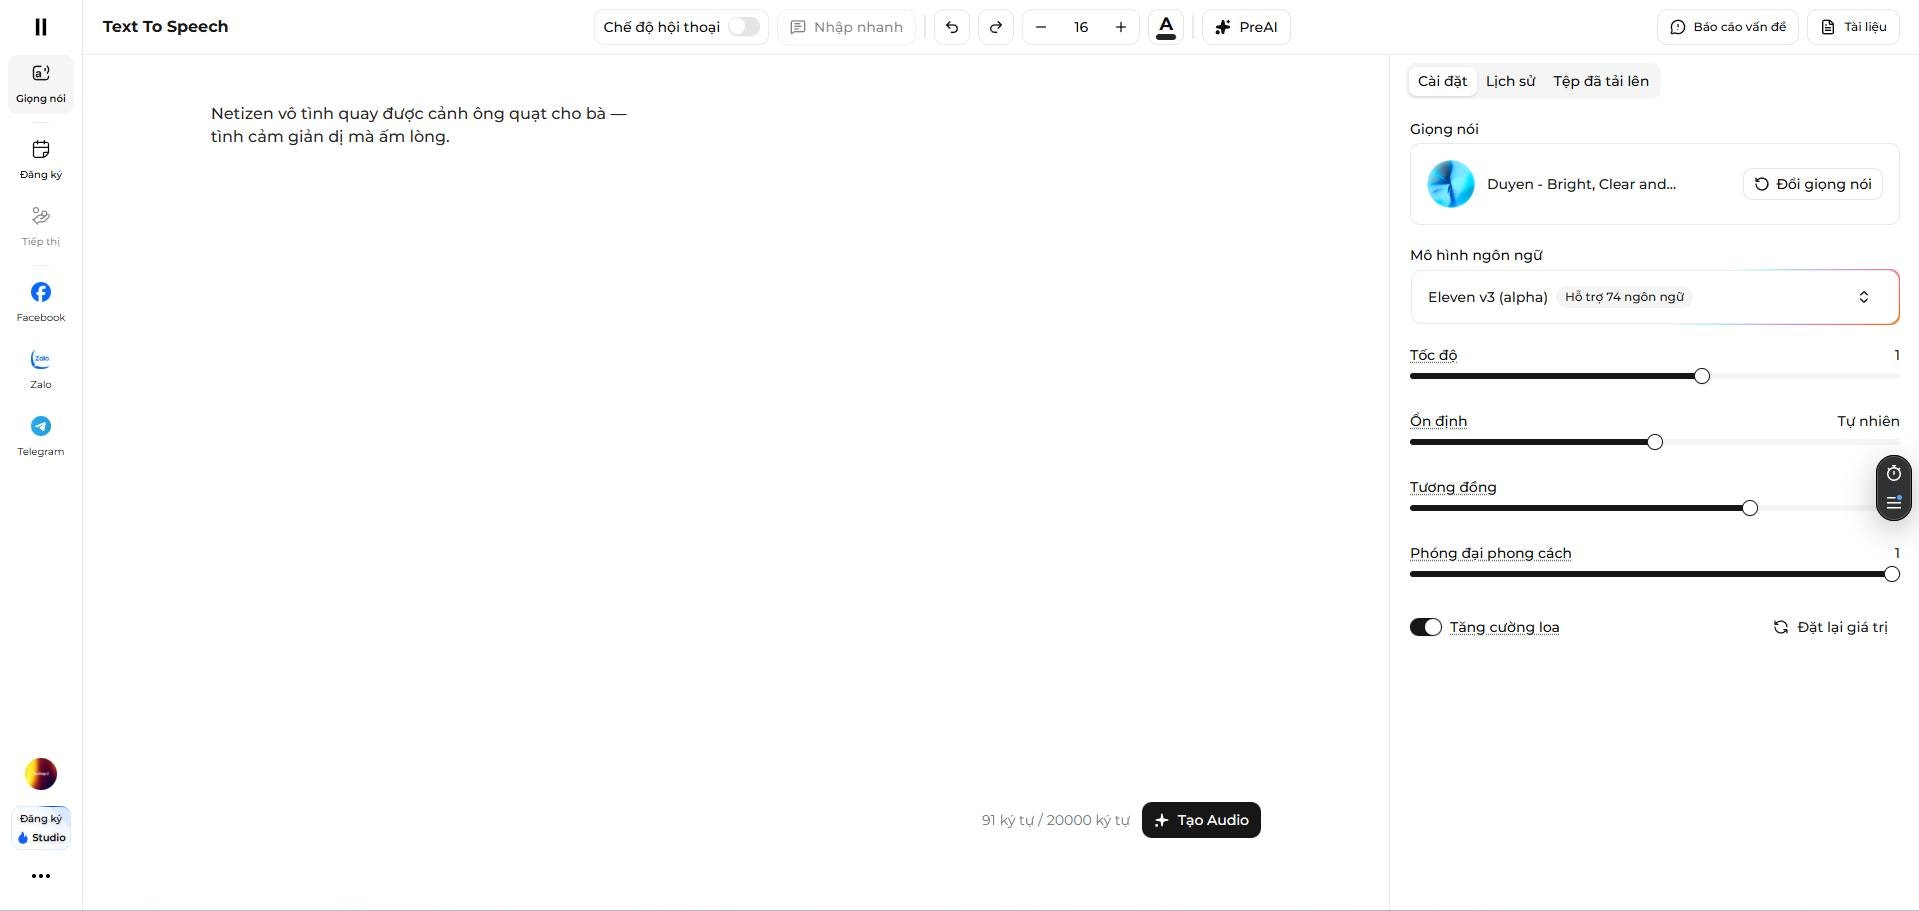The height and width of the screenshot is (911, 1919).
Task: Collapse the sidebar with the pause icon
Action: click(40, 26)
